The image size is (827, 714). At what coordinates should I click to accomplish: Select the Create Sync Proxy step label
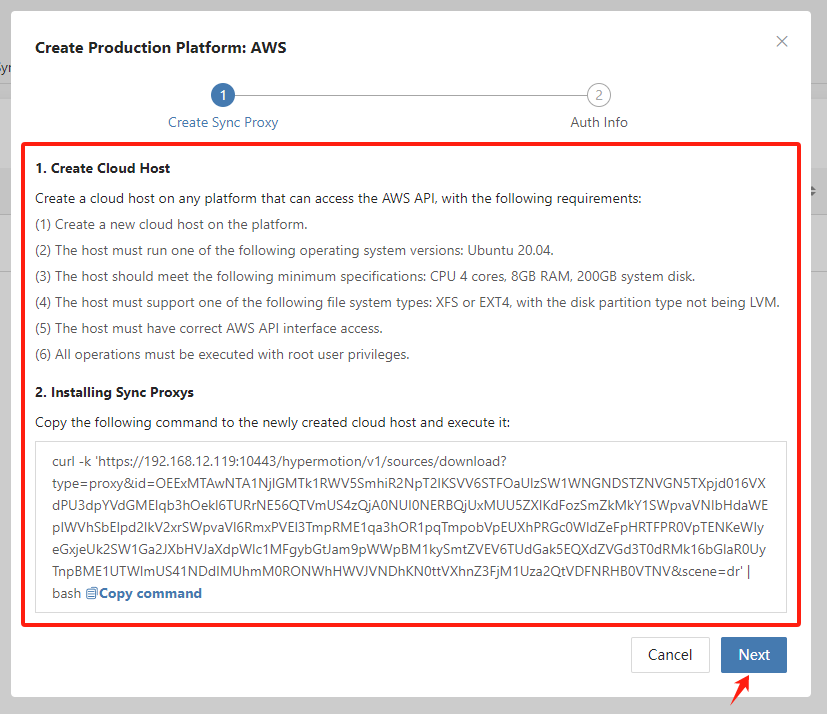coord(223,122)
